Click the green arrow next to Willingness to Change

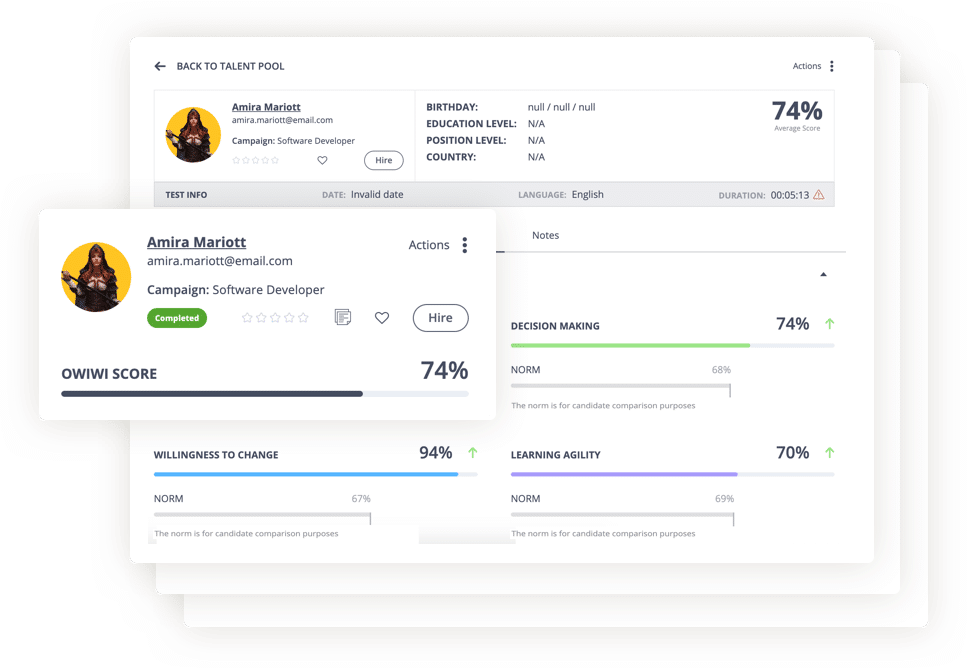[472, 453]
